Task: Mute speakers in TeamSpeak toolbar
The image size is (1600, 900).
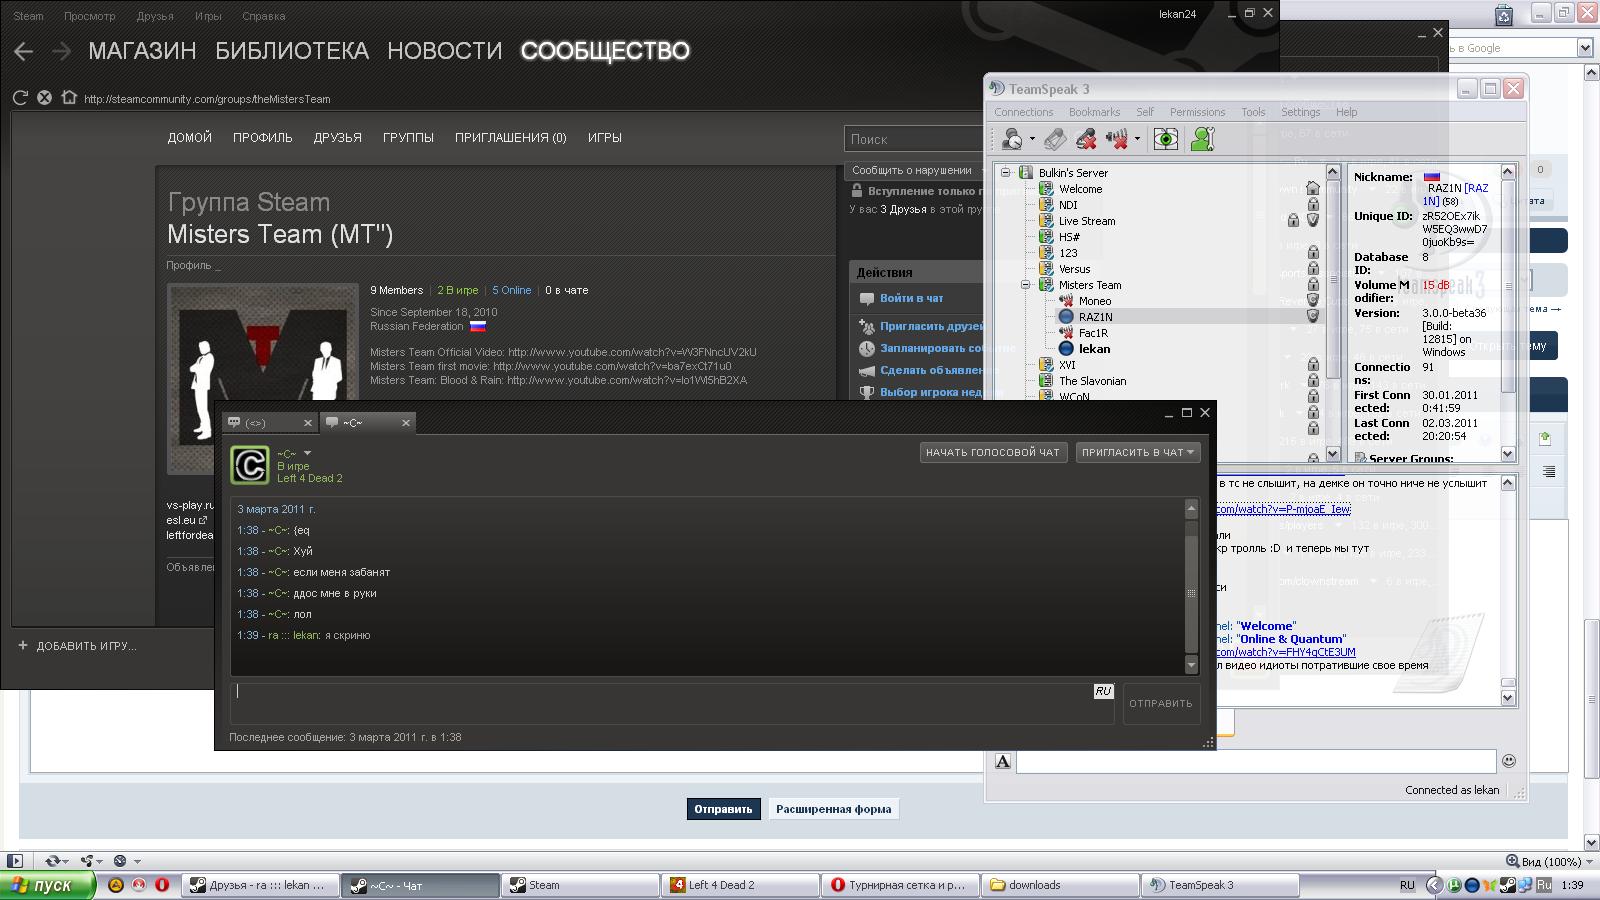Action: coord(1117,139)
